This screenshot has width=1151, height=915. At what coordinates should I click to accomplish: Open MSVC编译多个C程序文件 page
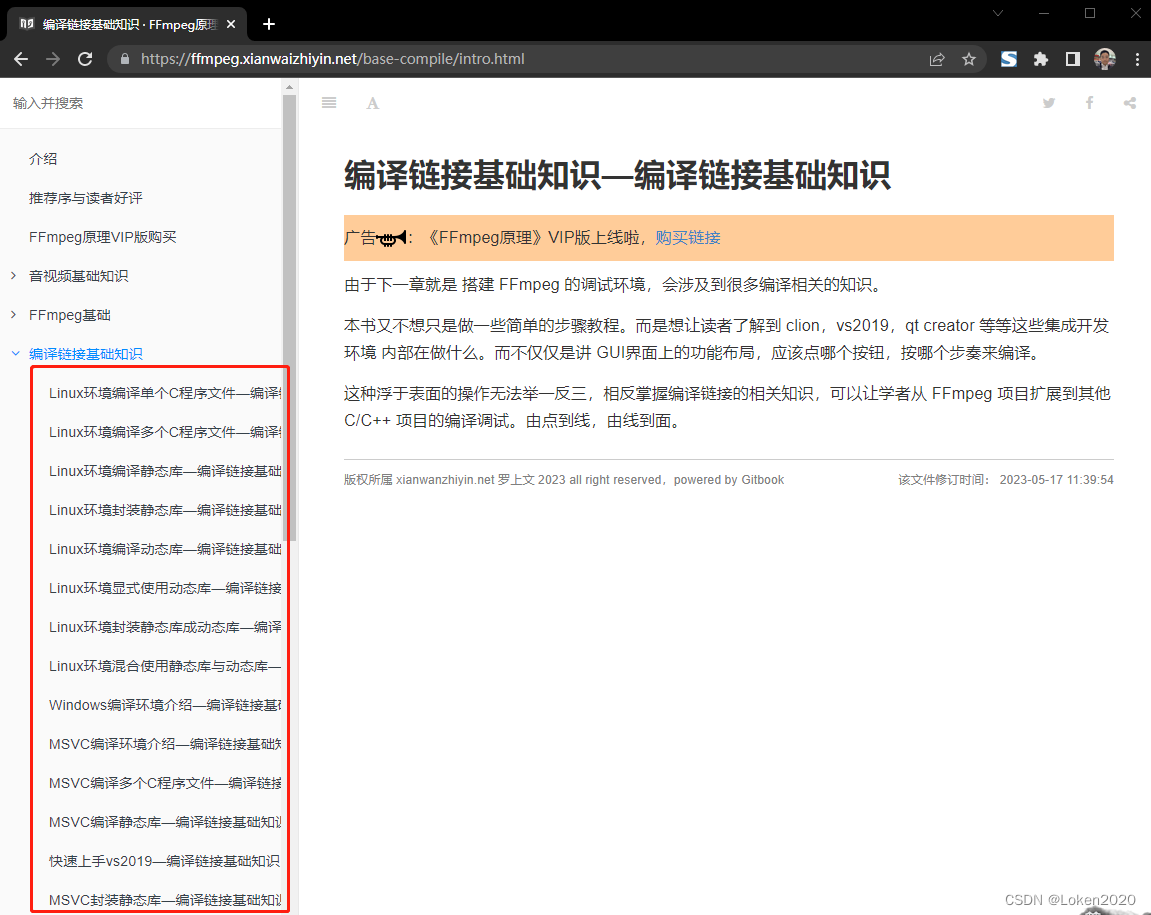[164, 783]
